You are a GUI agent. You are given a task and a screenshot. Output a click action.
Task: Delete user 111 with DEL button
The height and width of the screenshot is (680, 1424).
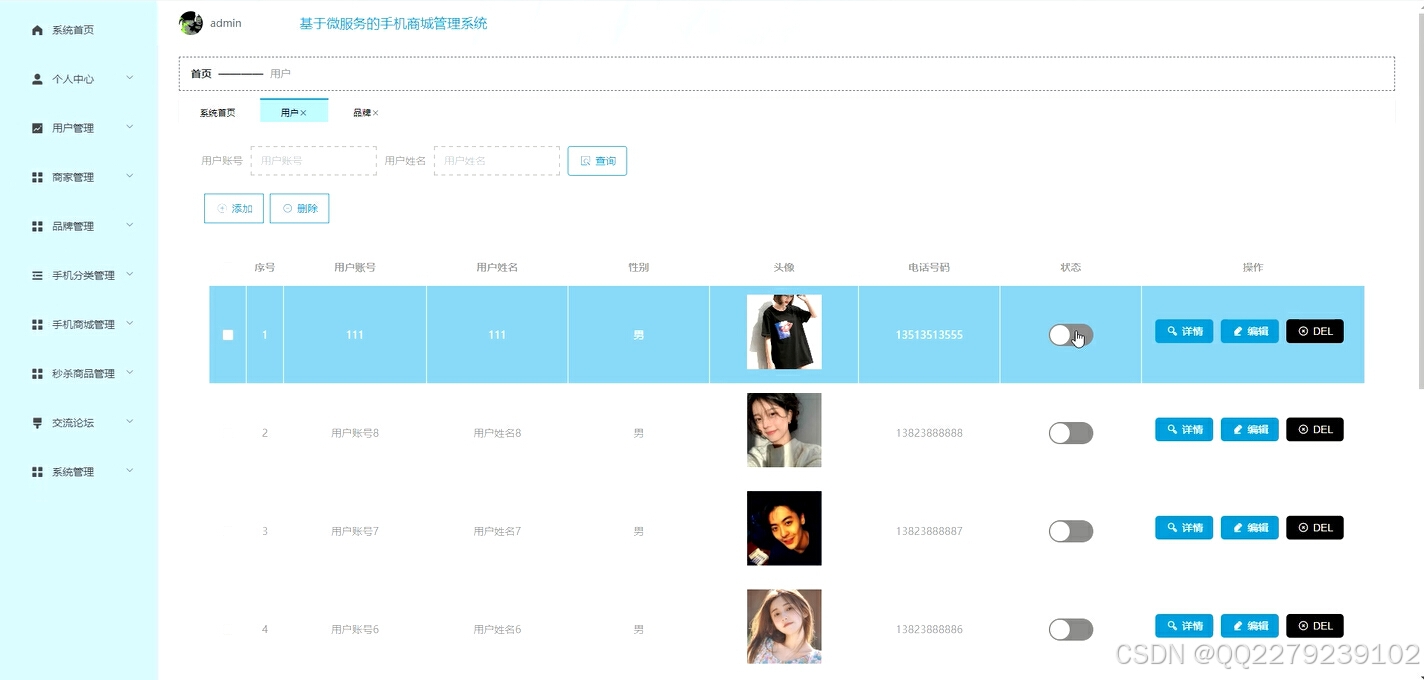tap(1315, 331)
